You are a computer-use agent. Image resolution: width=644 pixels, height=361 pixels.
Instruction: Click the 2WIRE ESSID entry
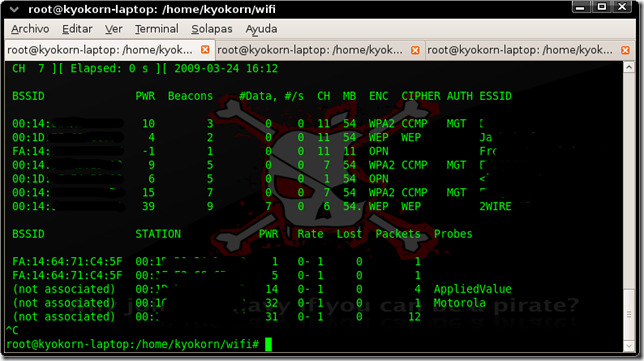495,206
